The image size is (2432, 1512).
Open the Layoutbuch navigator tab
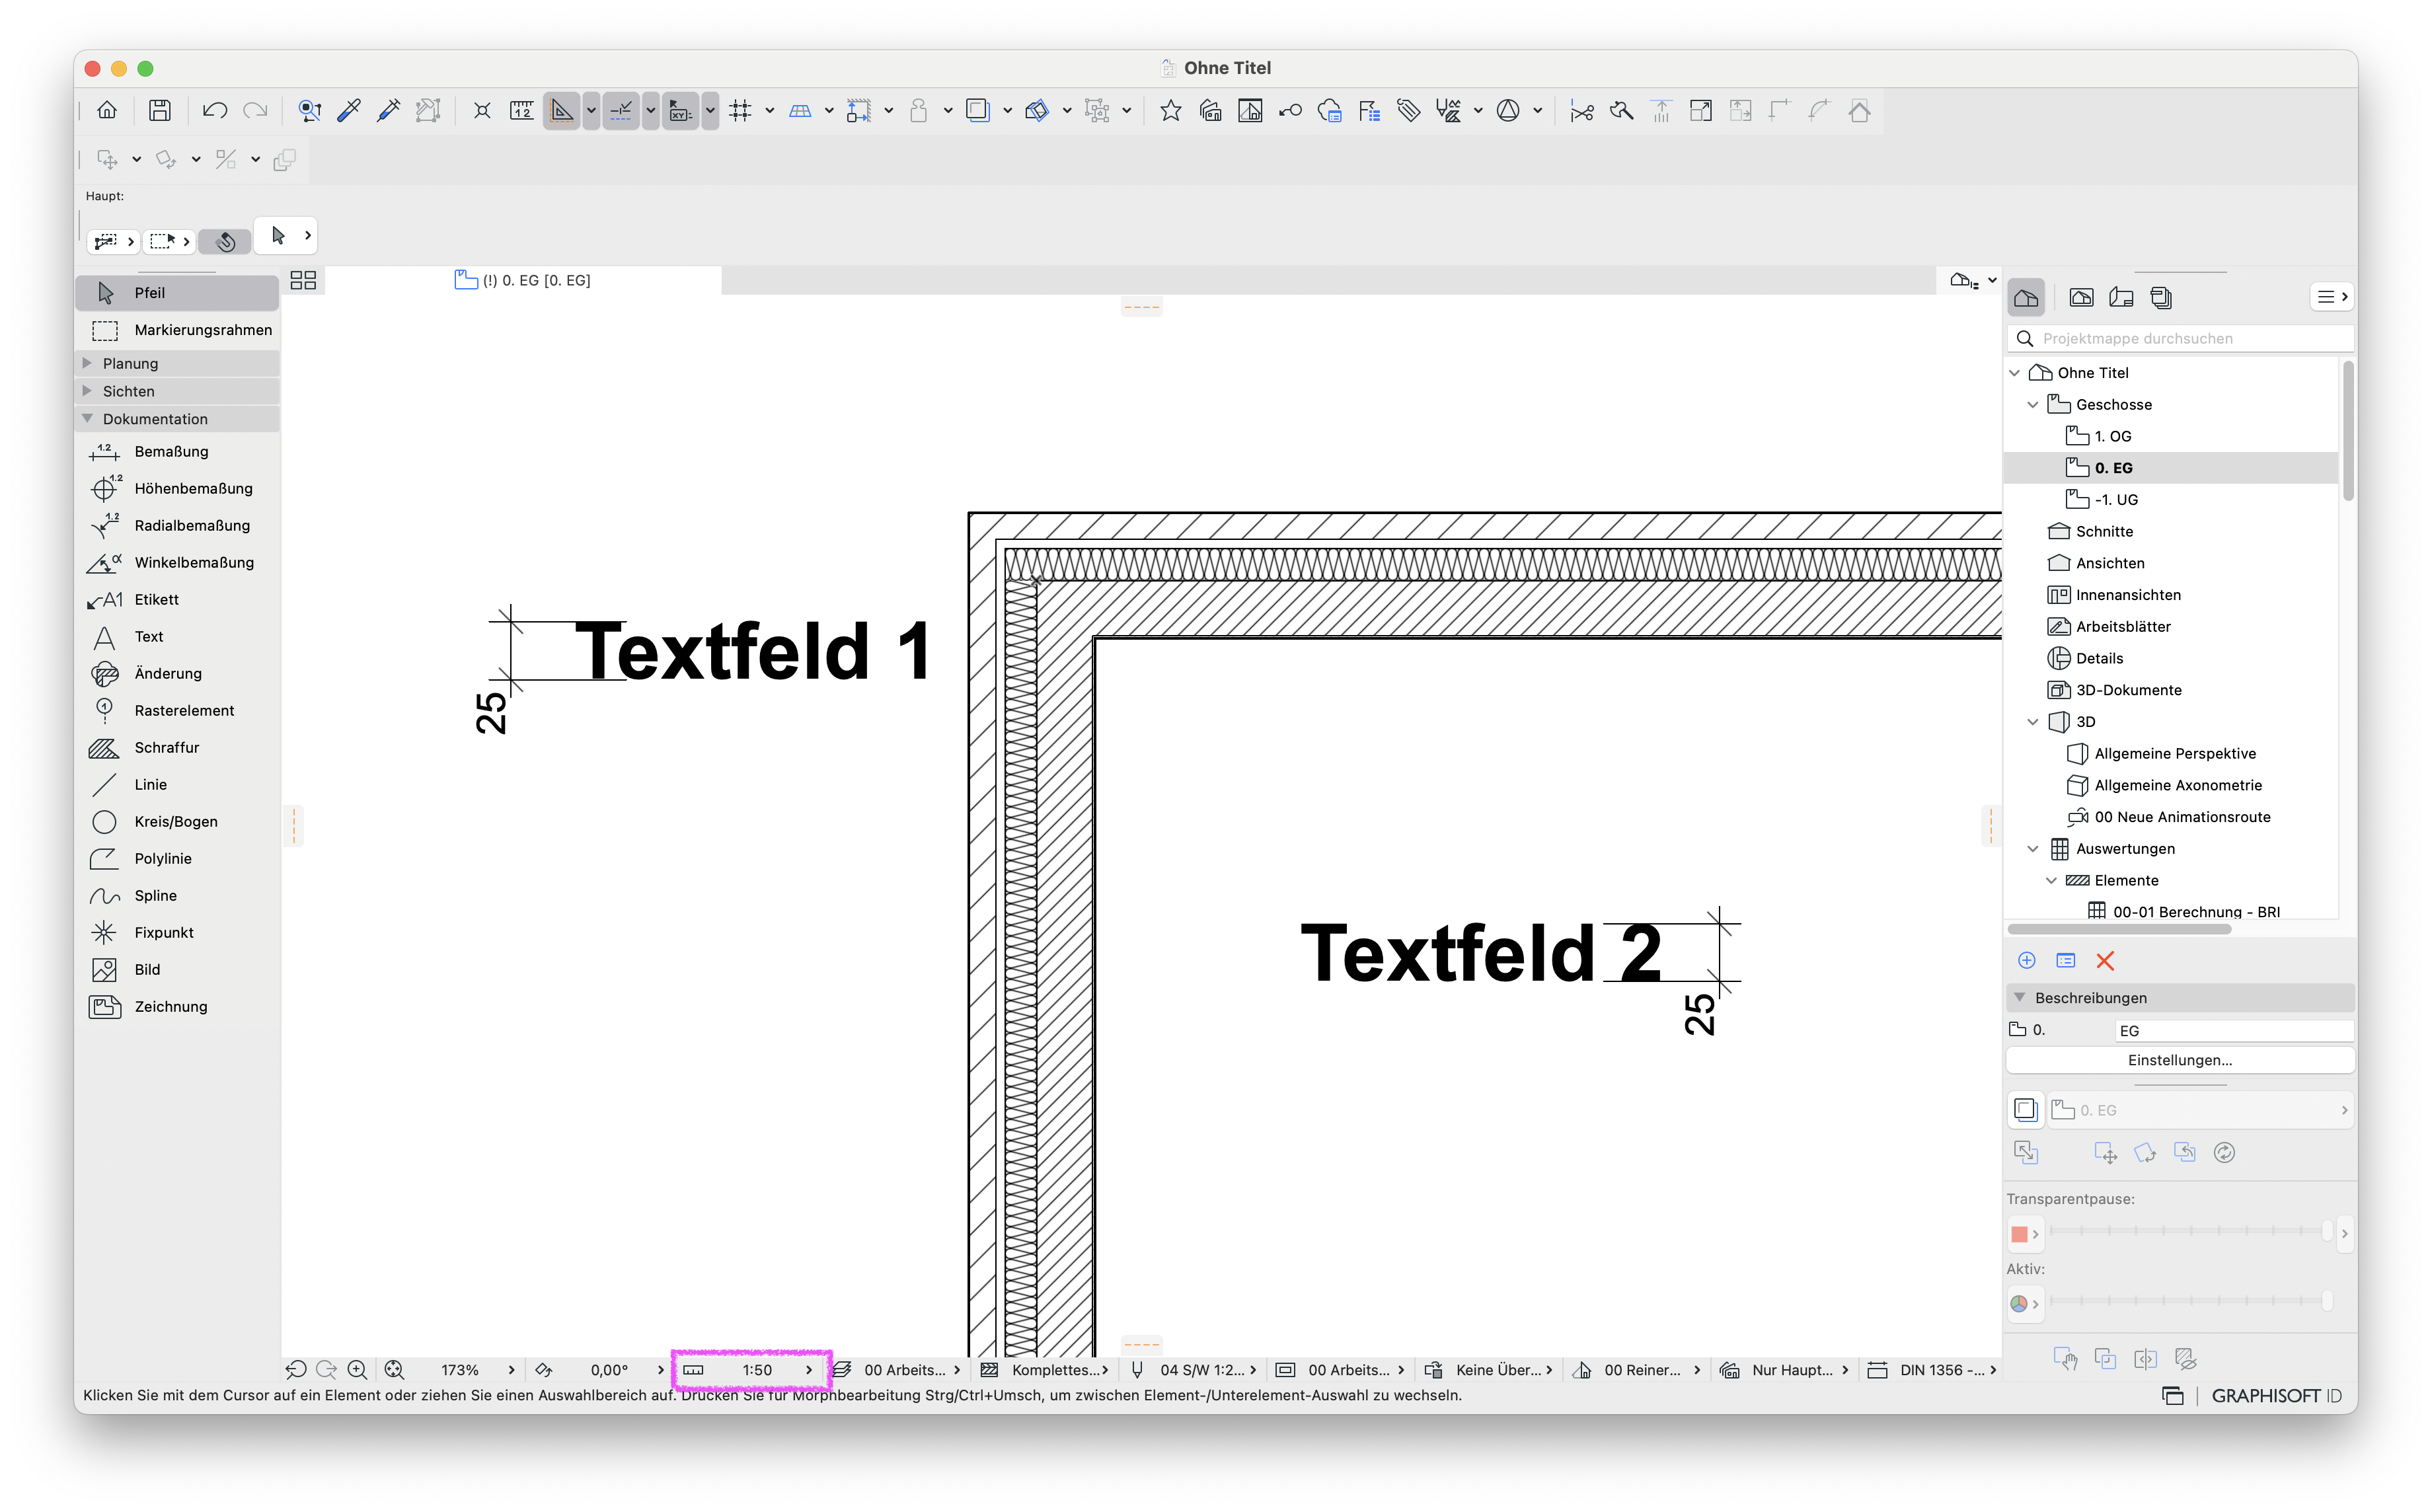[x=2121, y=298]
